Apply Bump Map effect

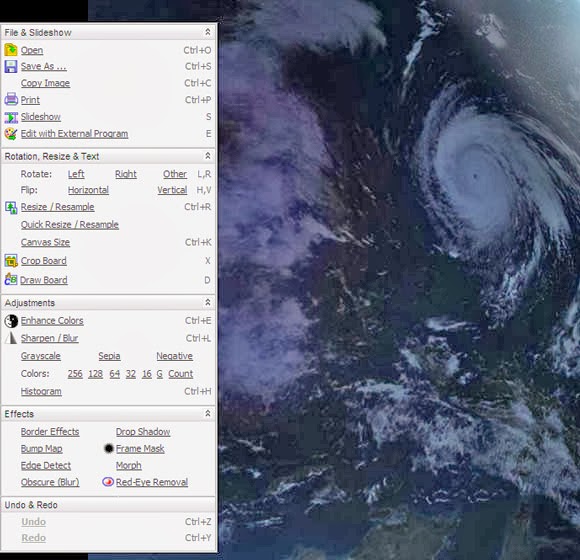(41, 449)
